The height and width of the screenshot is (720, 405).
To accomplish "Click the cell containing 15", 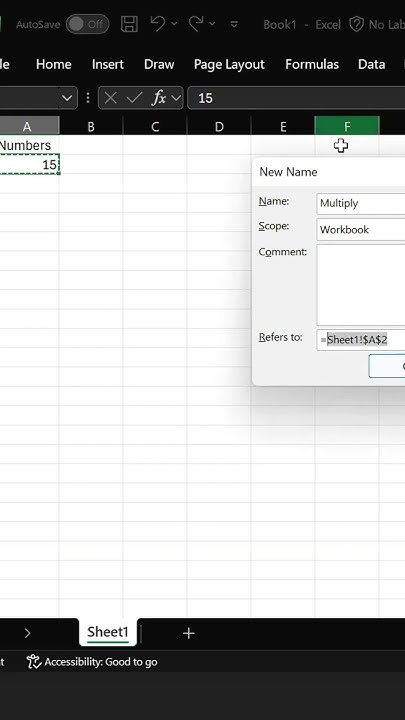I will click(29, 165).
